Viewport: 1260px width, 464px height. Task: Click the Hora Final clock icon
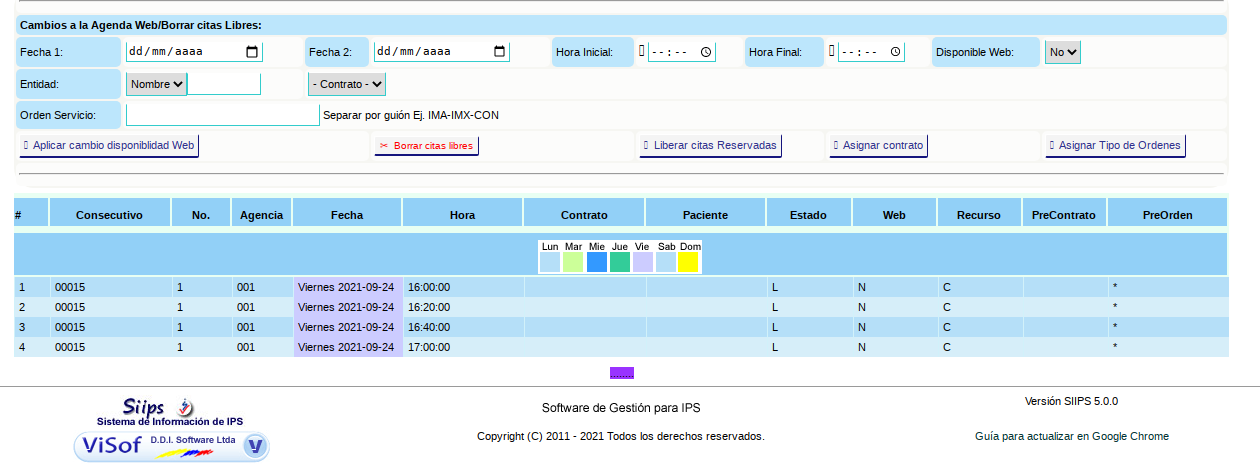coord(895,52)
